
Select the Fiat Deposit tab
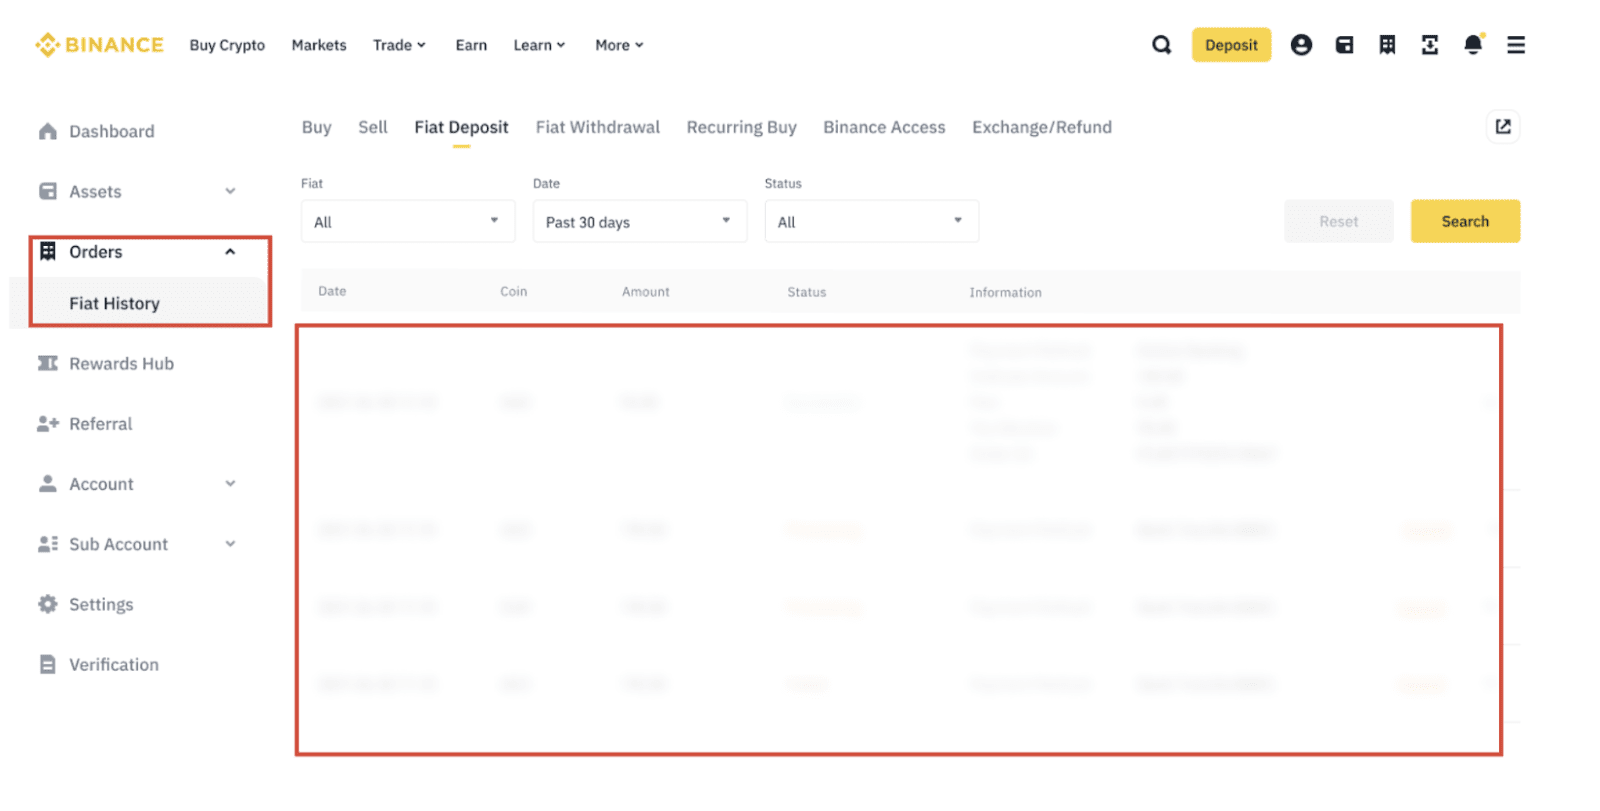pos(461,127)
